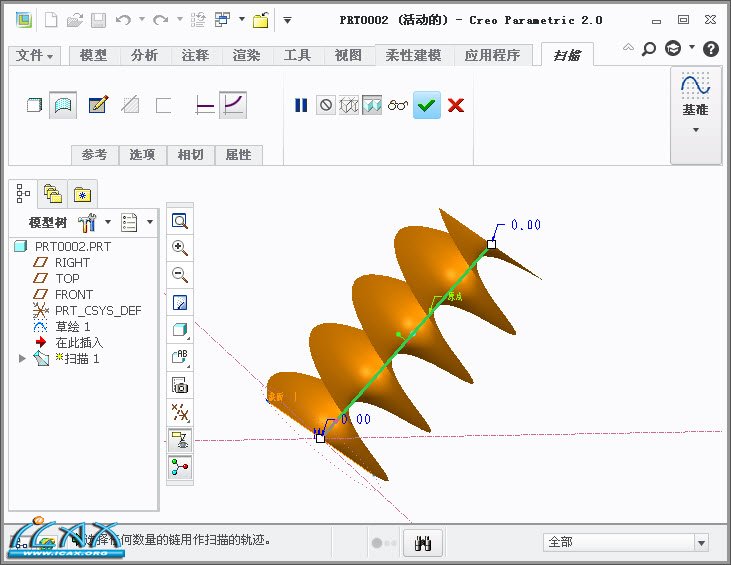Image resolution: width=731 pixels, height=565 pixels.
Task: Click the green checkmark to accept the sweep
Action: (427, 105)
